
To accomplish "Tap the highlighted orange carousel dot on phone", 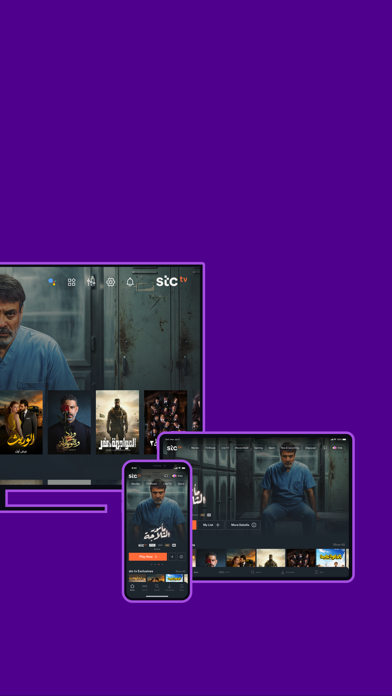I will click(x=159, y=565).
